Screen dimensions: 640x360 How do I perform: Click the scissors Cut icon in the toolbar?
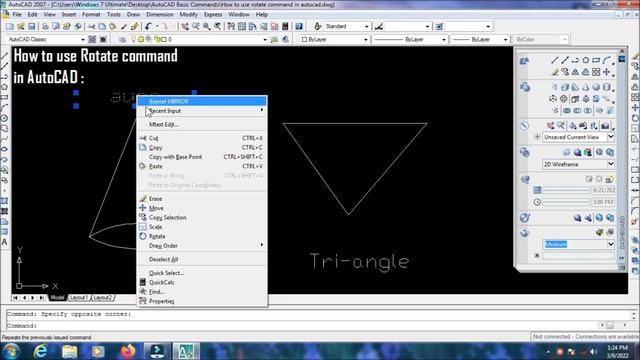click(91, 27)
